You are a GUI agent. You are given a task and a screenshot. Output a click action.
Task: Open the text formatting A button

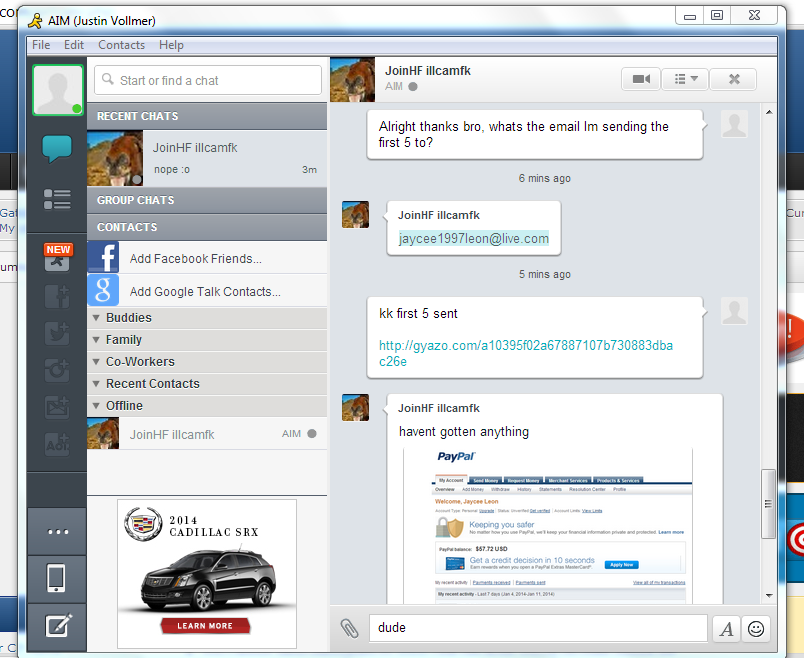tap(726, 629)
